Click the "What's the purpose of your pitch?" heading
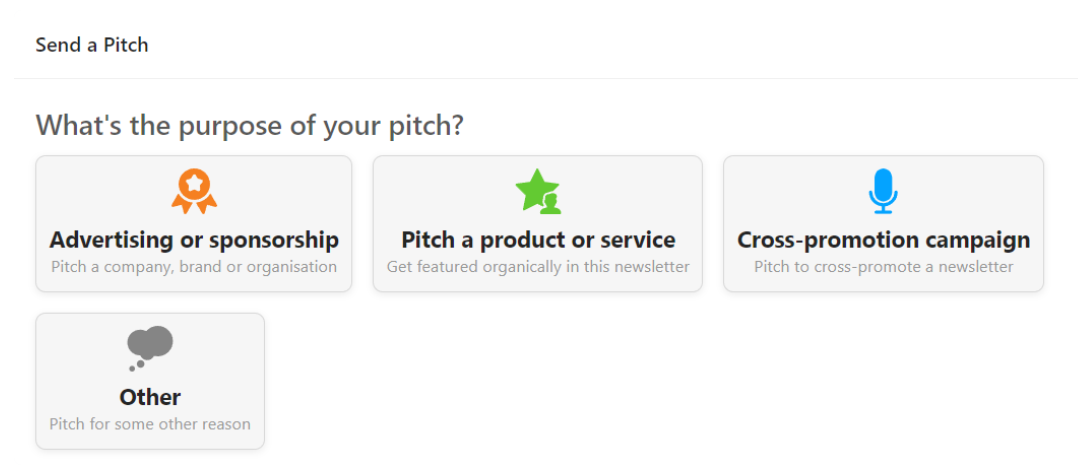The height and width of the screenshot is (474, 1078). click(250, 126)
